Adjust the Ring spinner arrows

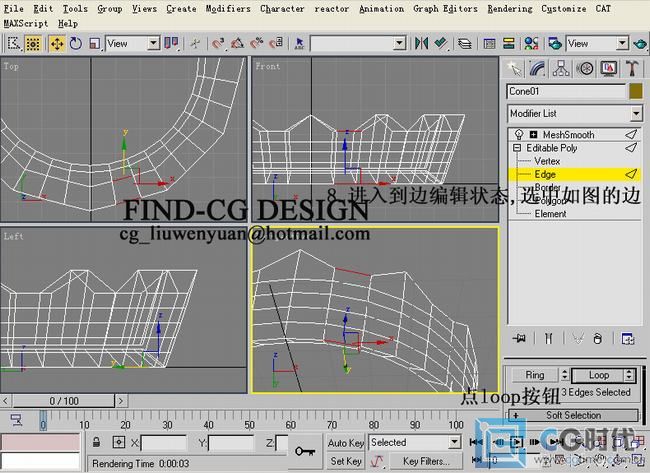[x=564, y=375]
